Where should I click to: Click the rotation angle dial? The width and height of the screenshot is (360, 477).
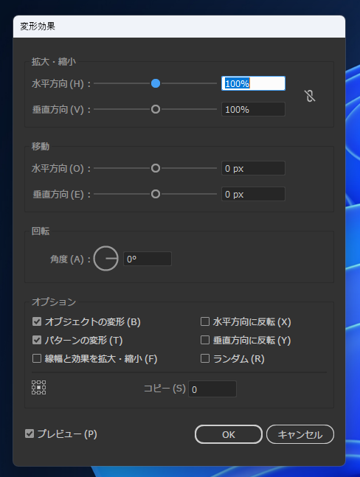click(106, 259)
